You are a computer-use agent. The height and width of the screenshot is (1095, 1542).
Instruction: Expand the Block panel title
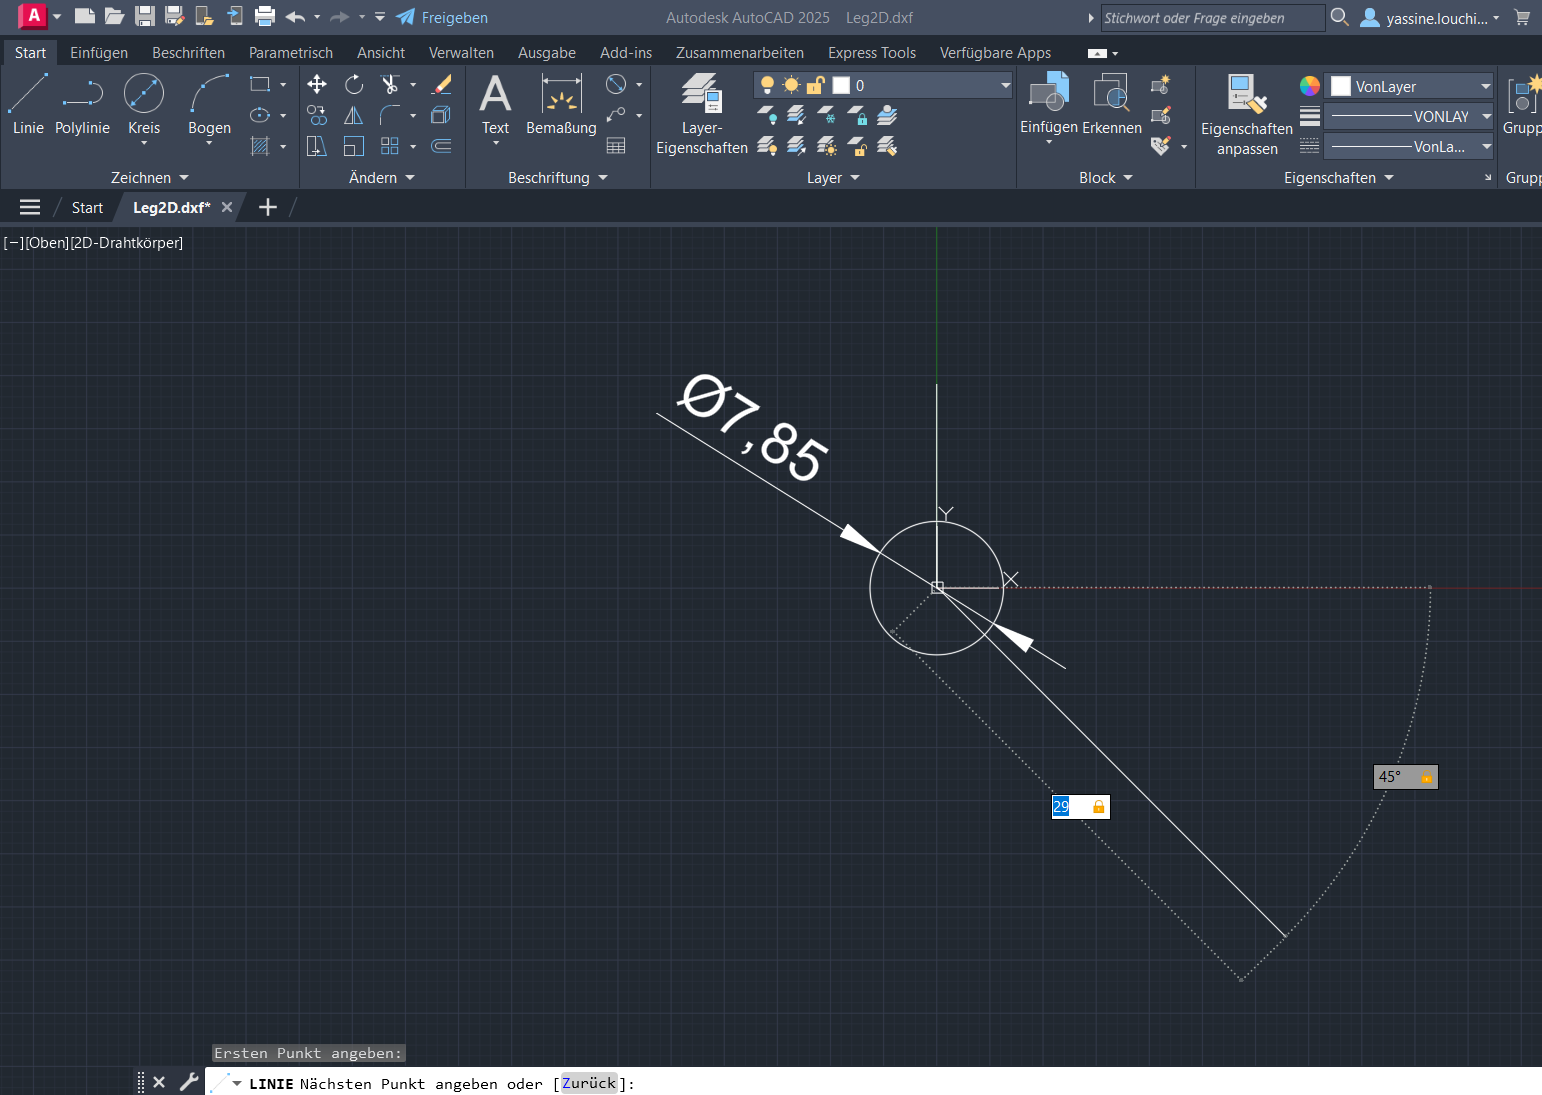click(x=1106, y=177)
